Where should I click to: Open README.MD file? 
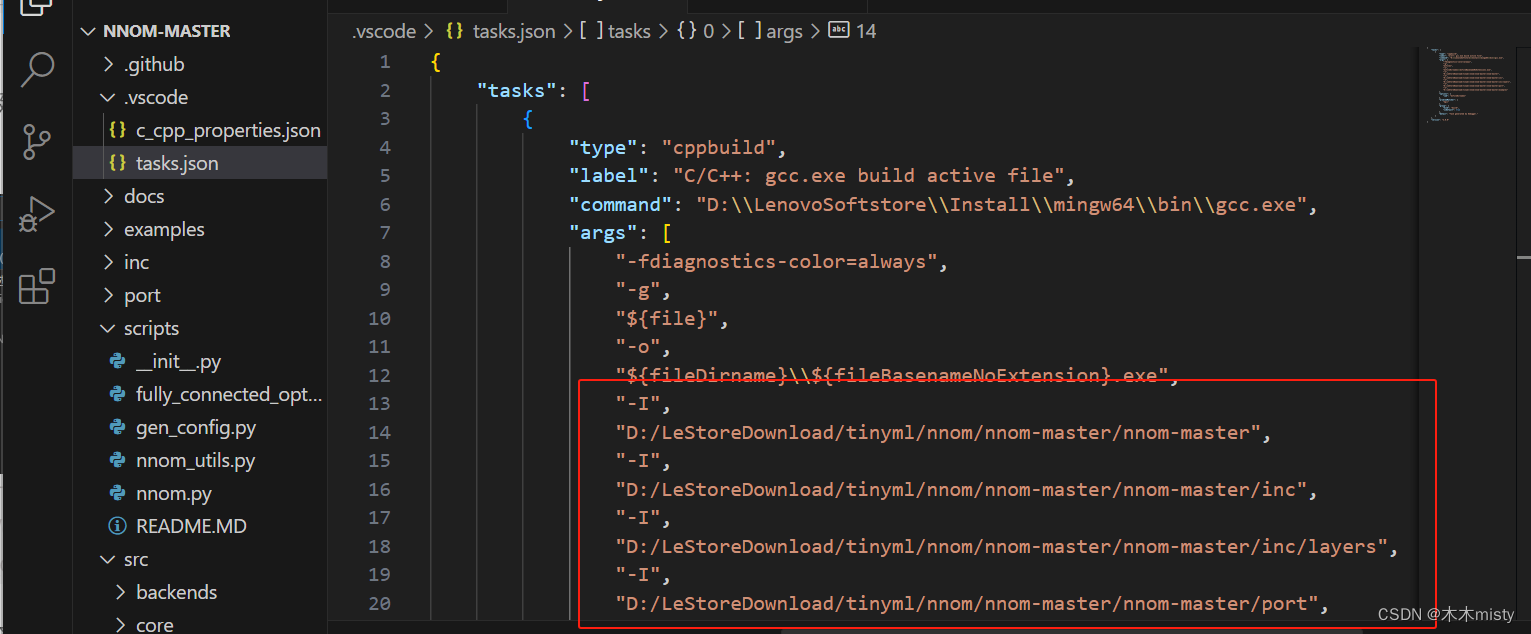pyautogui.click(x=191, y=526)
